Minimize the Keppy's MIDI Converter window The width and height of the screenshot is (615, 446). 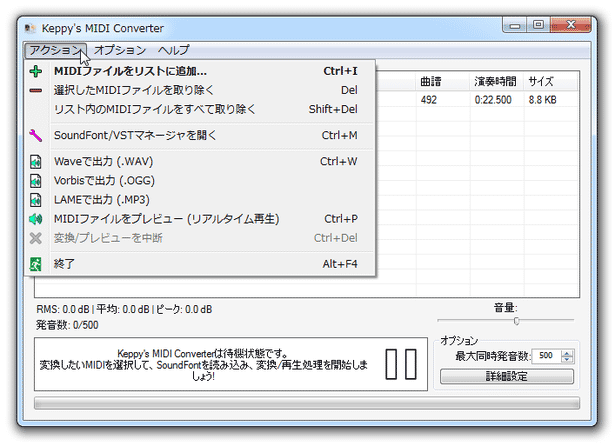(515, 26)
